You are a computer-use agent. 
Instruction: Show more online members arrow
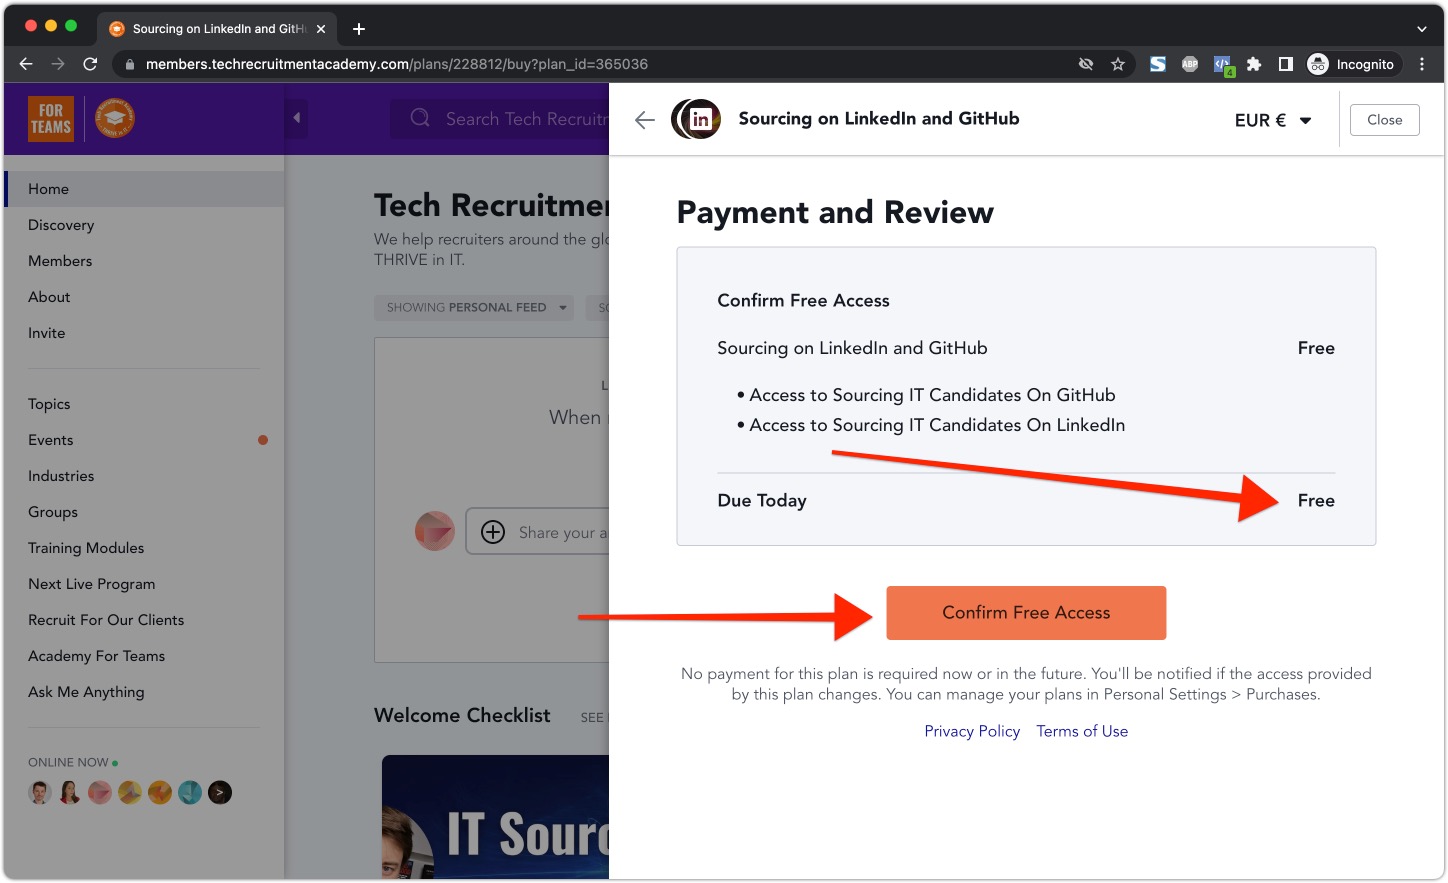click(220, 793)
